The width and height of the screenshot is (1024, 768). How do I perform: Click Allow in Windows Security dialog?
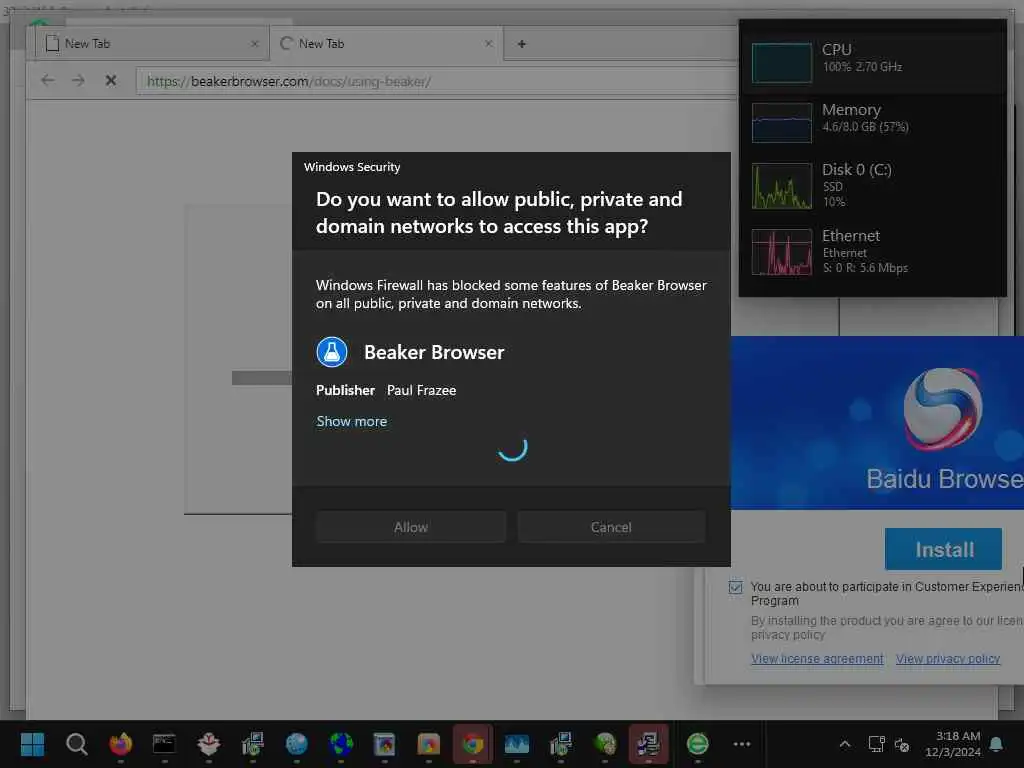(411, 527)
